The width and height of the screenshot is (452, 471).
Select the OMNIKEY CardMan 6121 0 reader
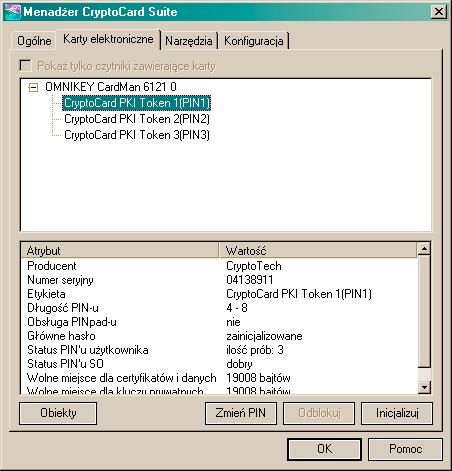(111, 87)
